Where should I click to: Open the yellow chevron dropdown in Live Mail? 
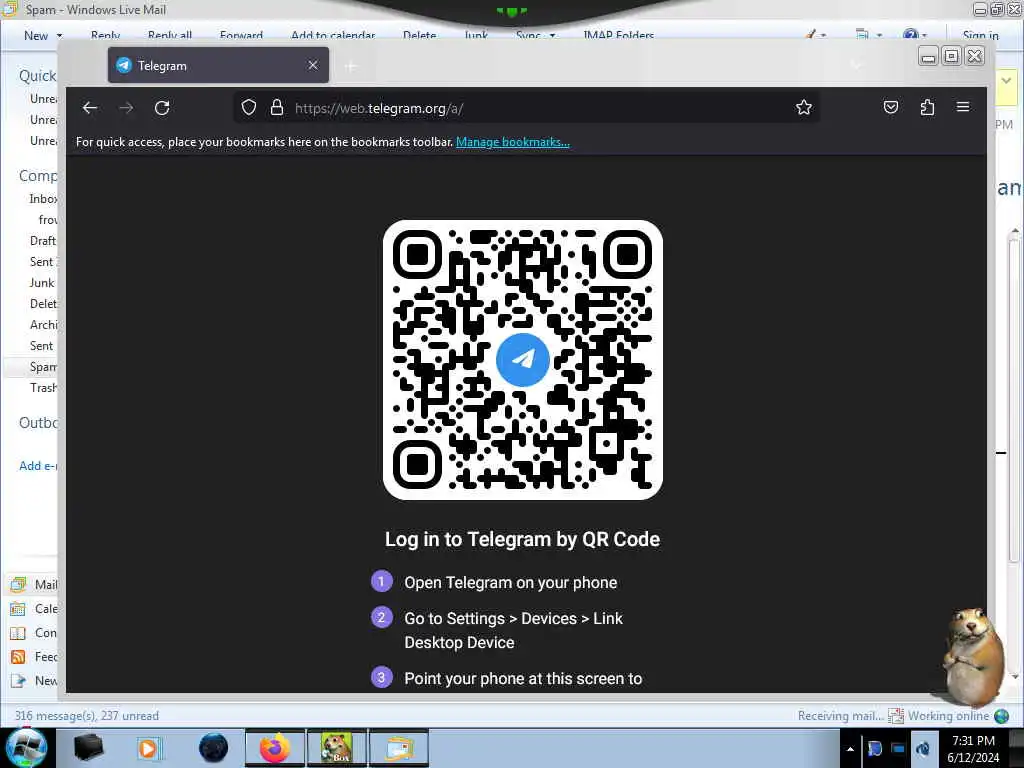coord(1006,81)
